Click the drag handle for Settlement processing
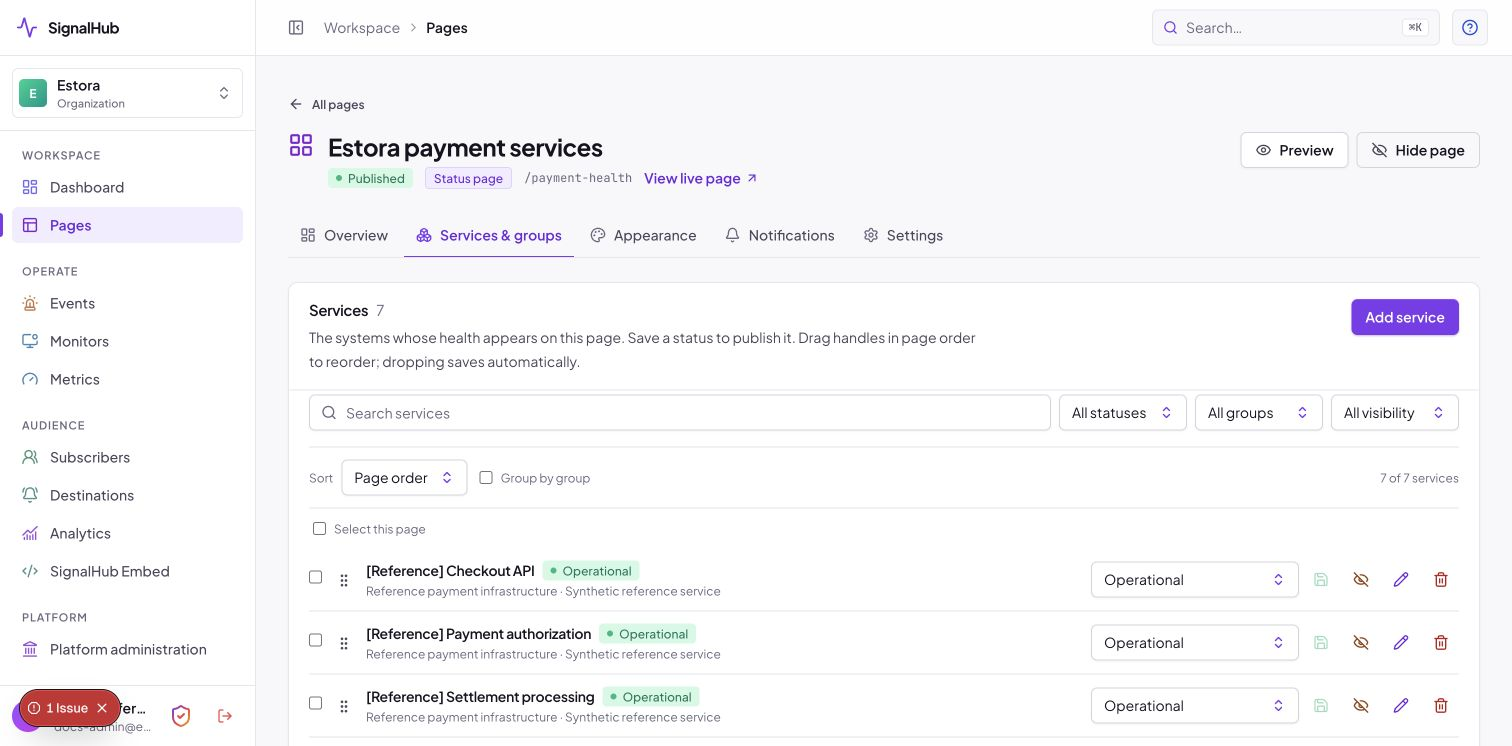The image size is (1512, 746). (x=344, y=706)
